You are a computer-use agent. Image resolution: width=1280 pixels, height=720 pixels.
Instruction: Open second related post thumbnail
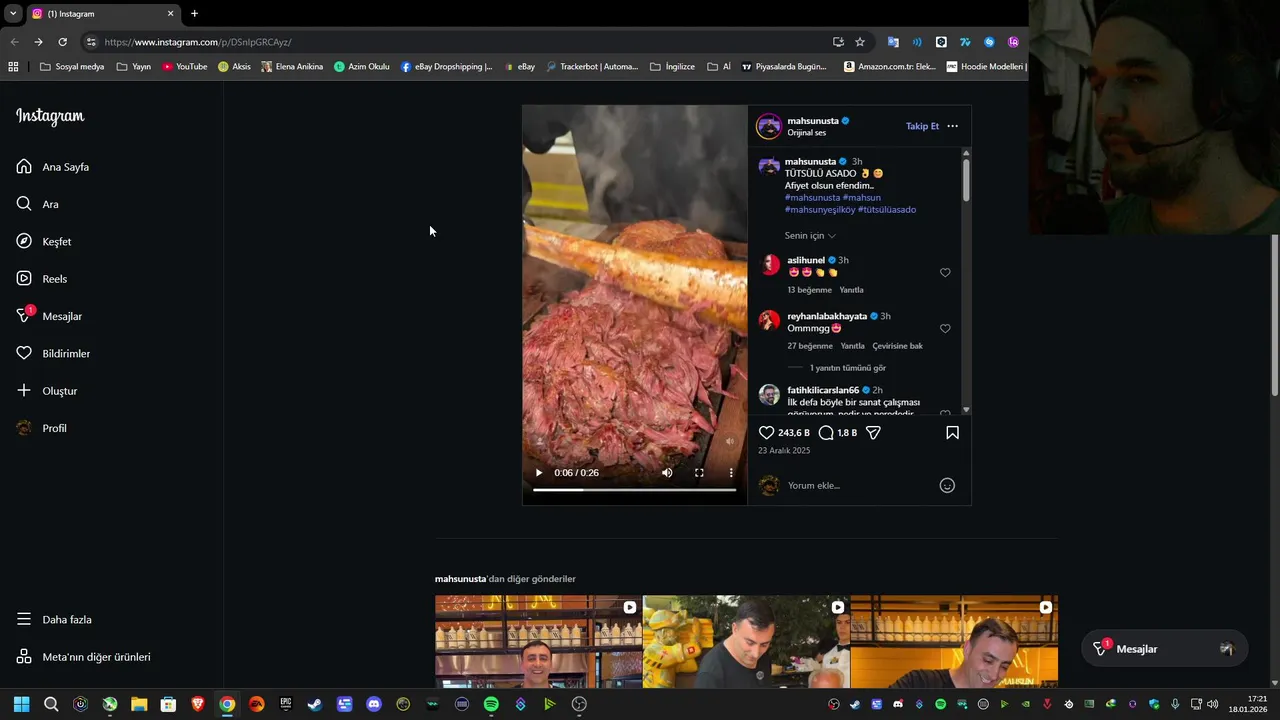[x=746, y=642]
